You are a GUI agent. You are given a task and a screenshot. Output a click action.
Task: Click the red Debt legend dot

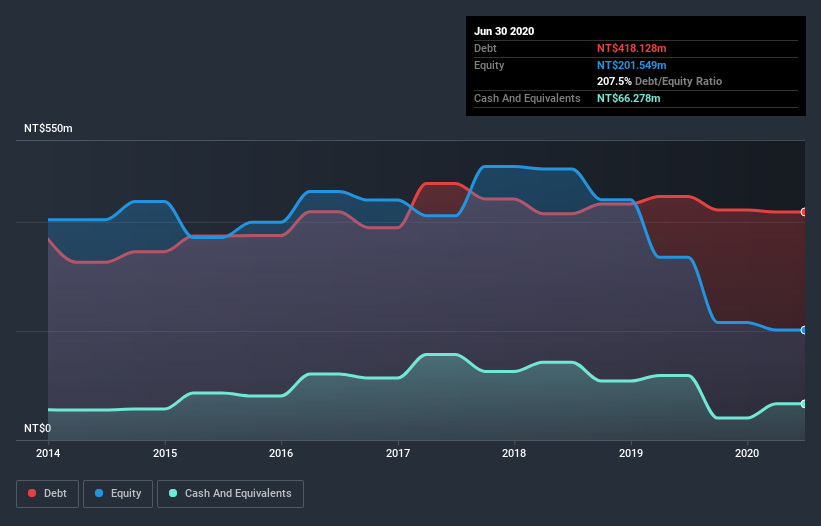[32, 493]
